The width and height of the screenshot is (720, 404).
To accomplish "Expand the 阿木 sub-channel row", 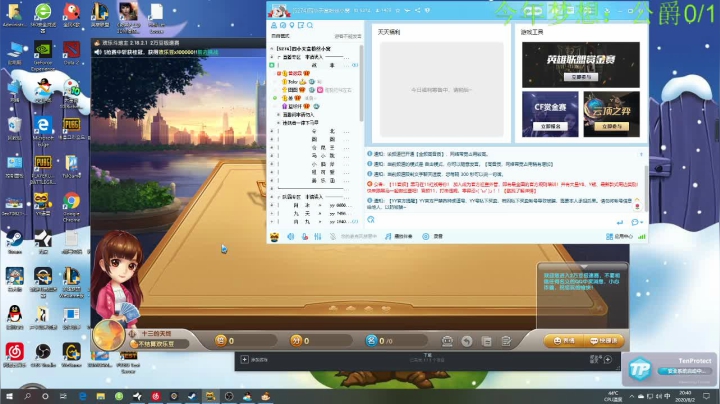I will click(272, 205).
